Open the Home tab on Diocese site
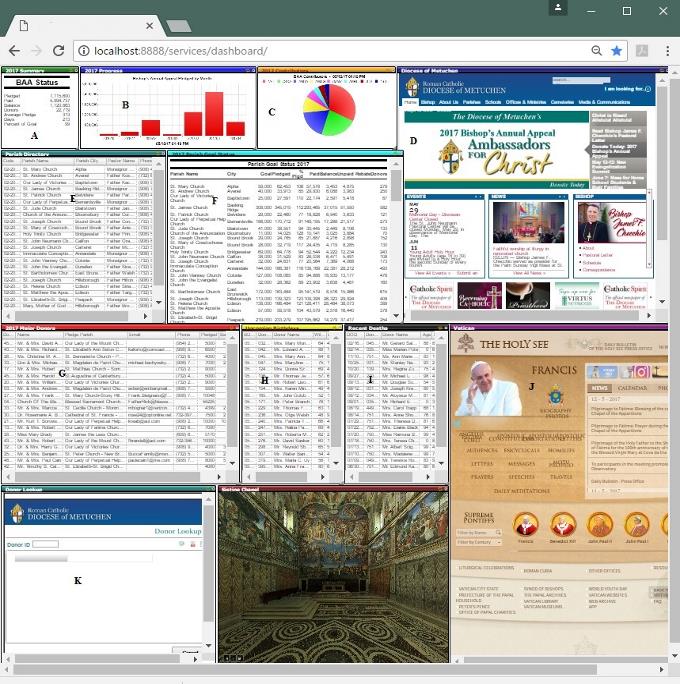 coord(410,102)
